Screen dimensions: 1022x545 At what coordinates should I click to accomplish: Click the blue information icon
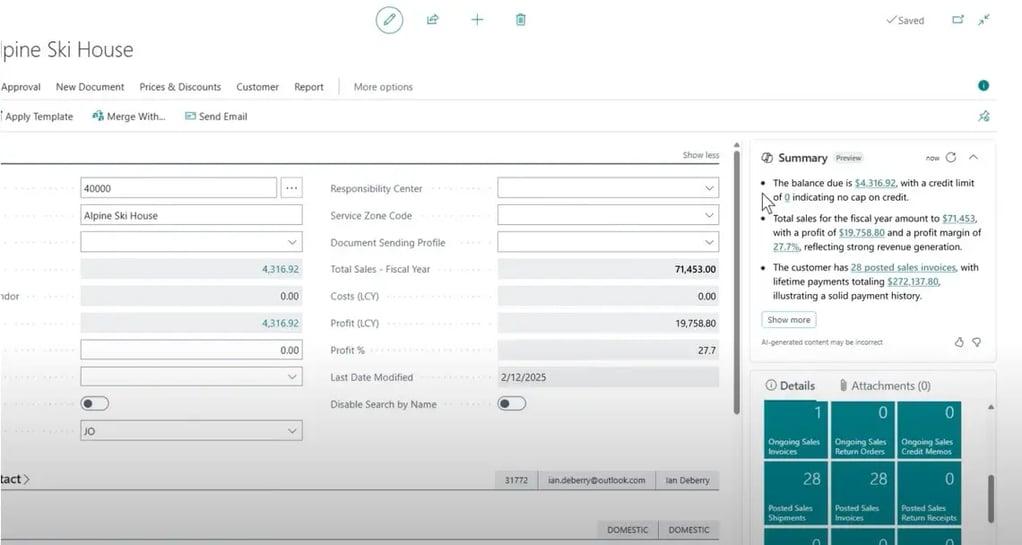[984, 85]
